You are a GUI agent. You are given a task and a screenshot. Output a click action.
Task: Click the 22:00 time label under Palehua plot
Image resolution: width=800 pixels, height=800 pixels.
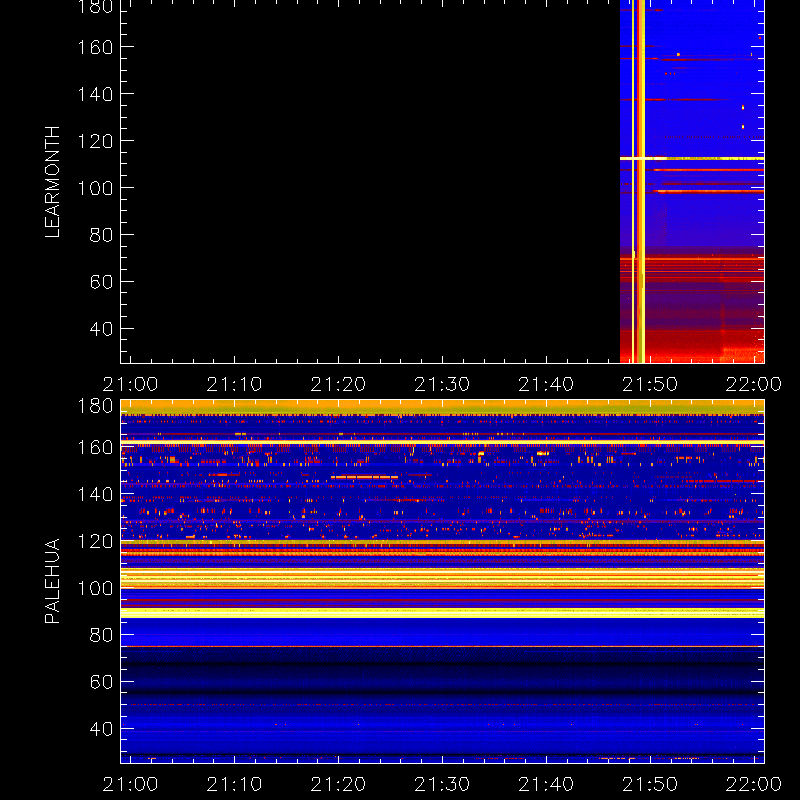tap(754, 784)
